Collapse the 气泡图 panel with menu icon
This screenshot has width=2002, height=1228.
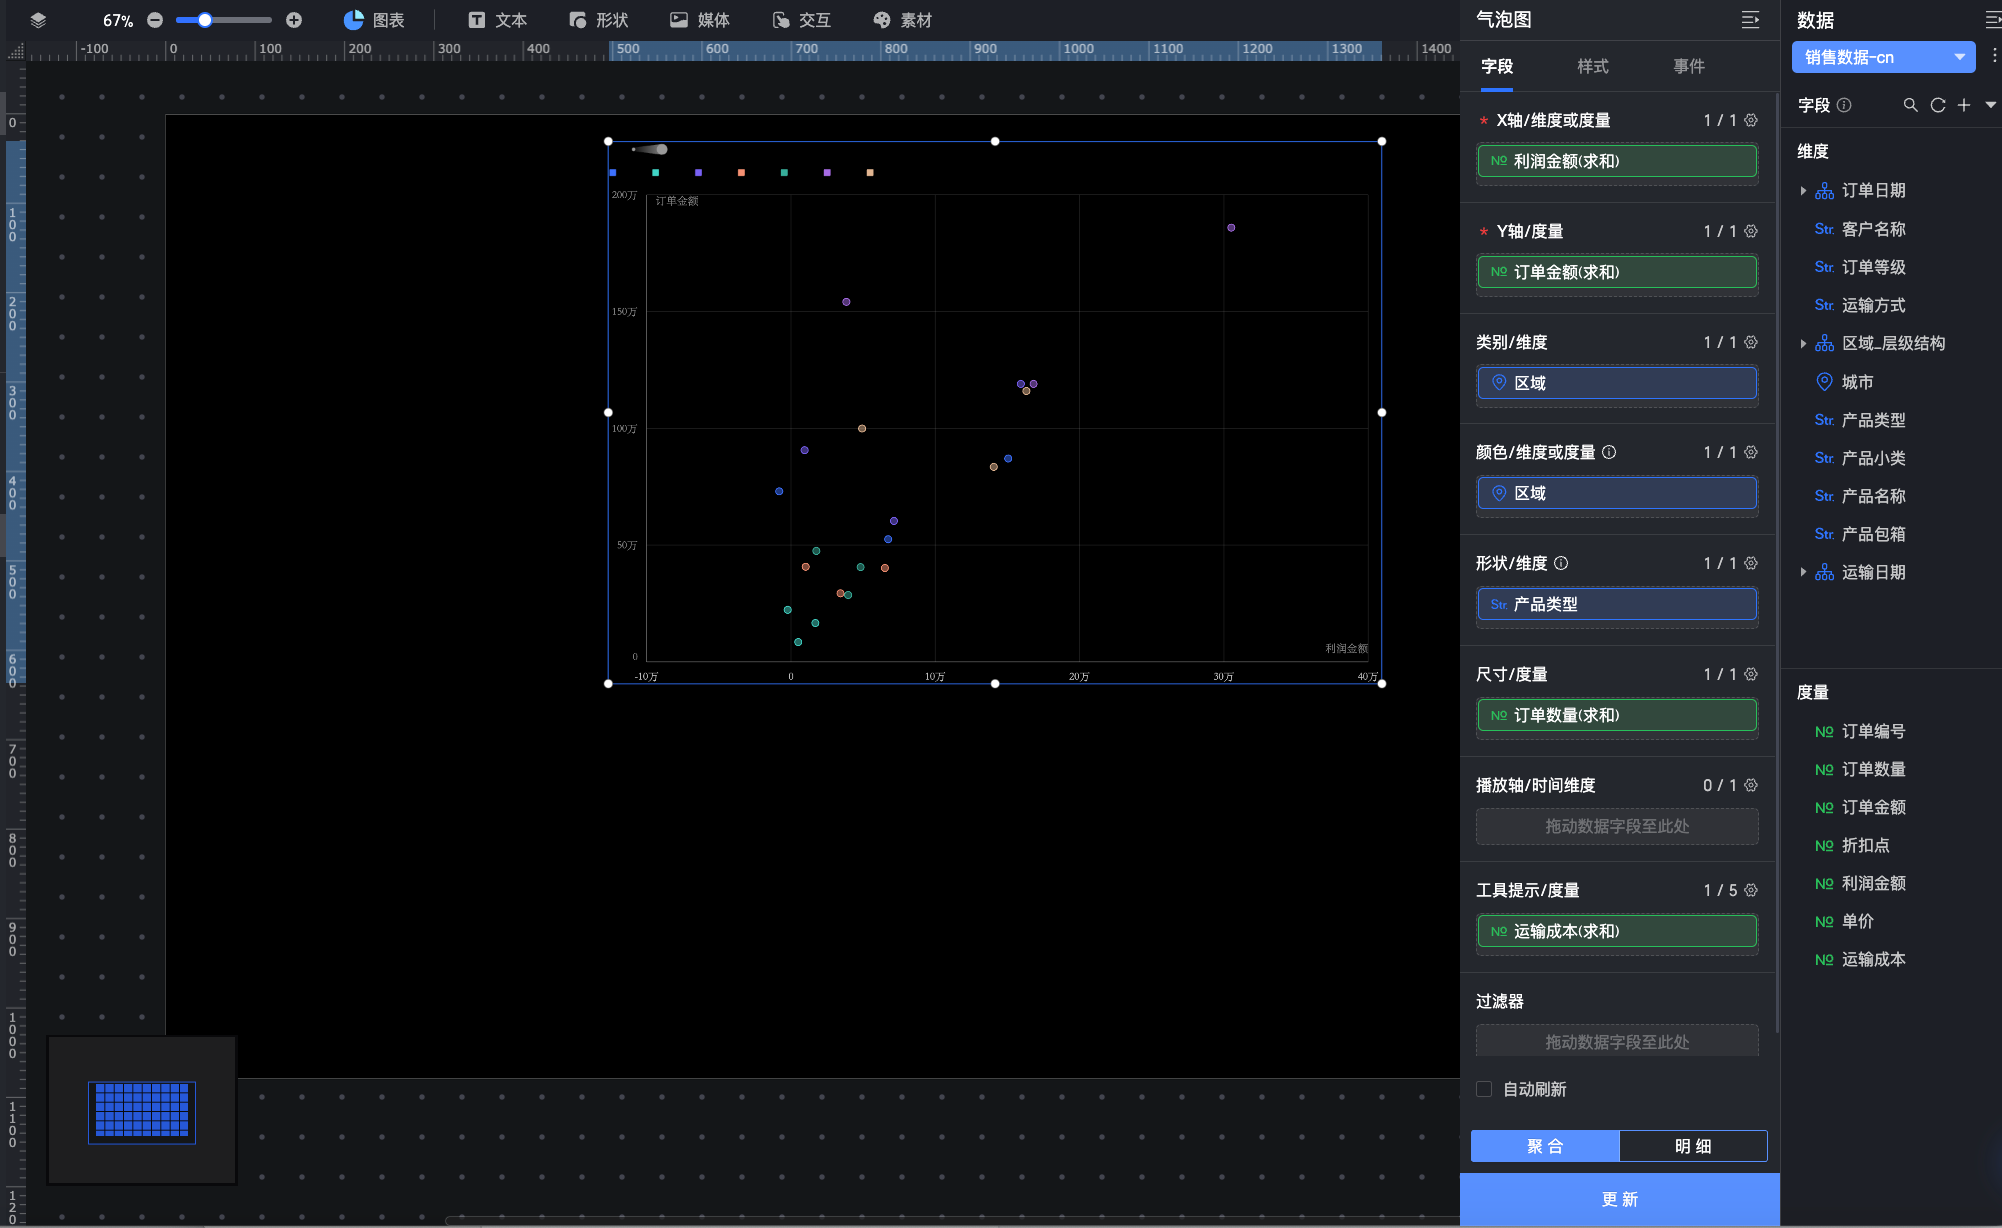point(1750,20)
